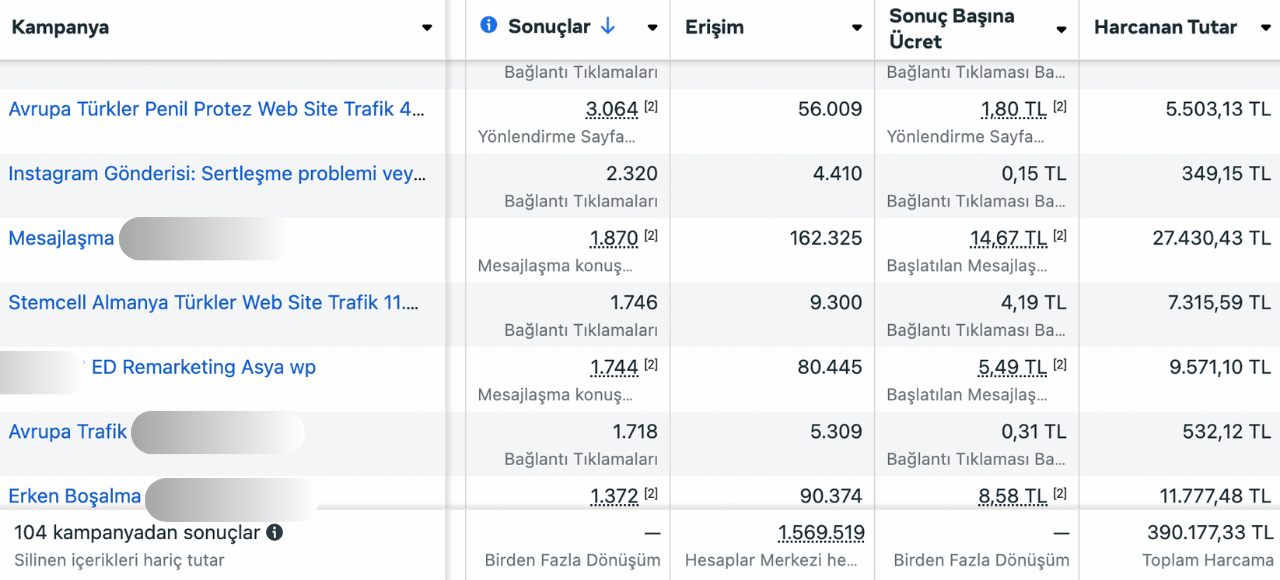Click the info icon beside Sonuçlar header

coord(488,26)
